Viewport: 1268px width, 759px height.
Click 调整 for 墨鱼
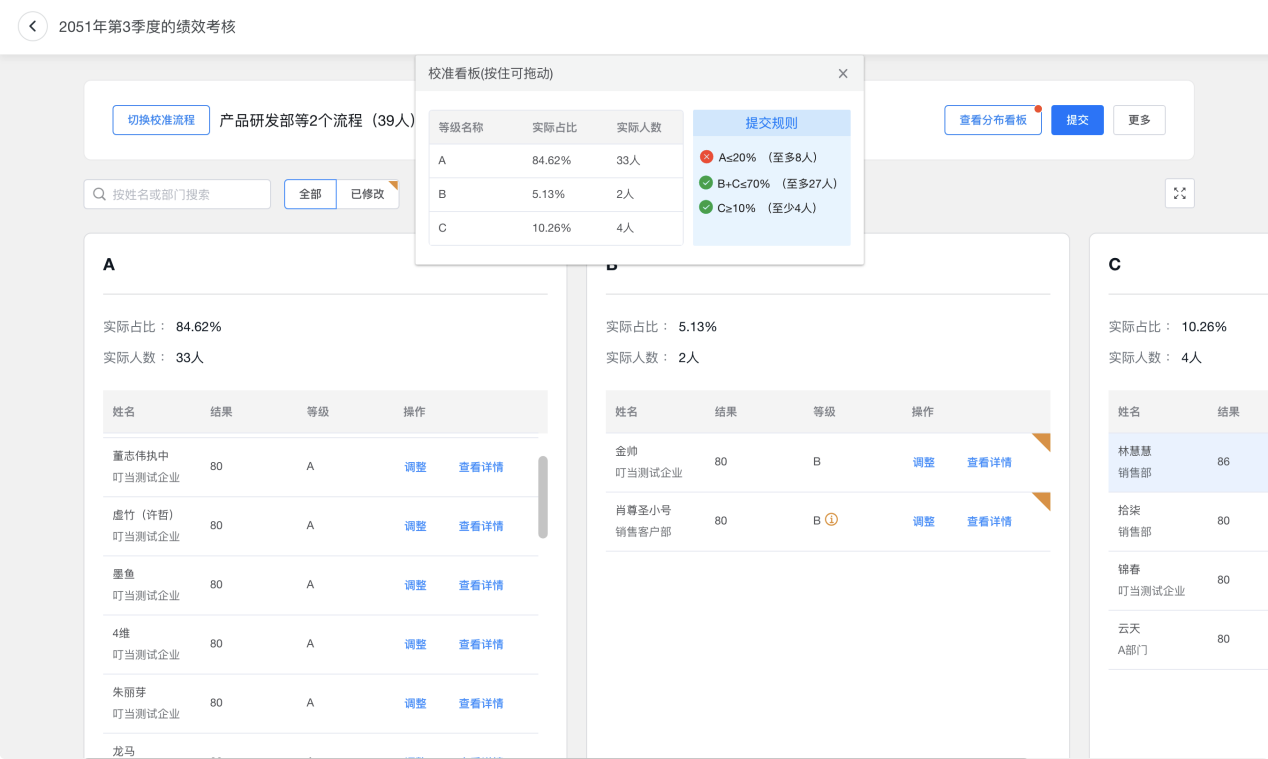(415, 585)
